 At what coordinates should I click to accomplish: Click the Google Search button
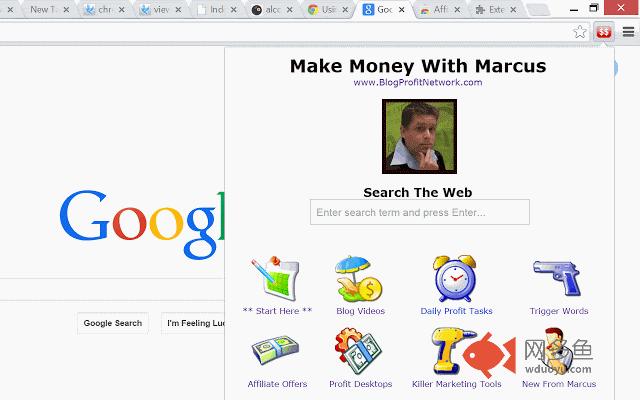tap(113, 323)
